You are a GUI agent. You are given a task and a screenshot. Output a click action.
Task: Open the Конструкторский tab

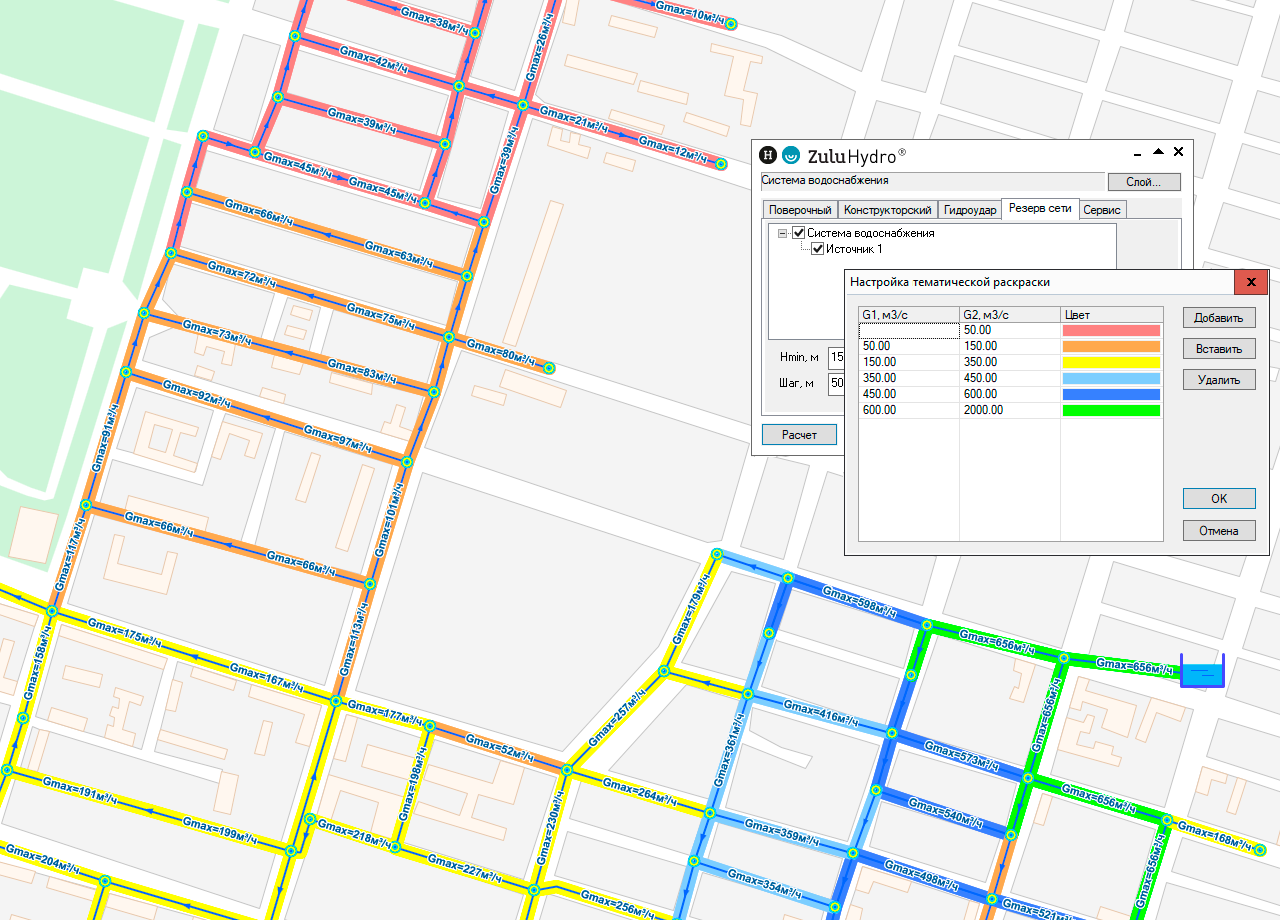click(887, 210)
